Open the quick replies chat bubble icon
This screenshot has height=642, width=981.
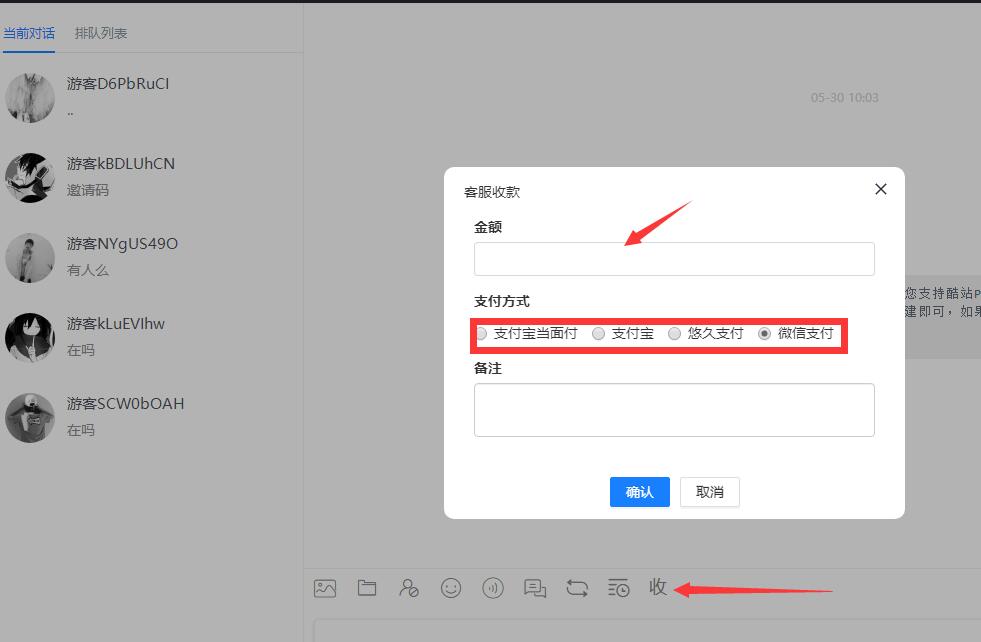[x=535, y=588]
